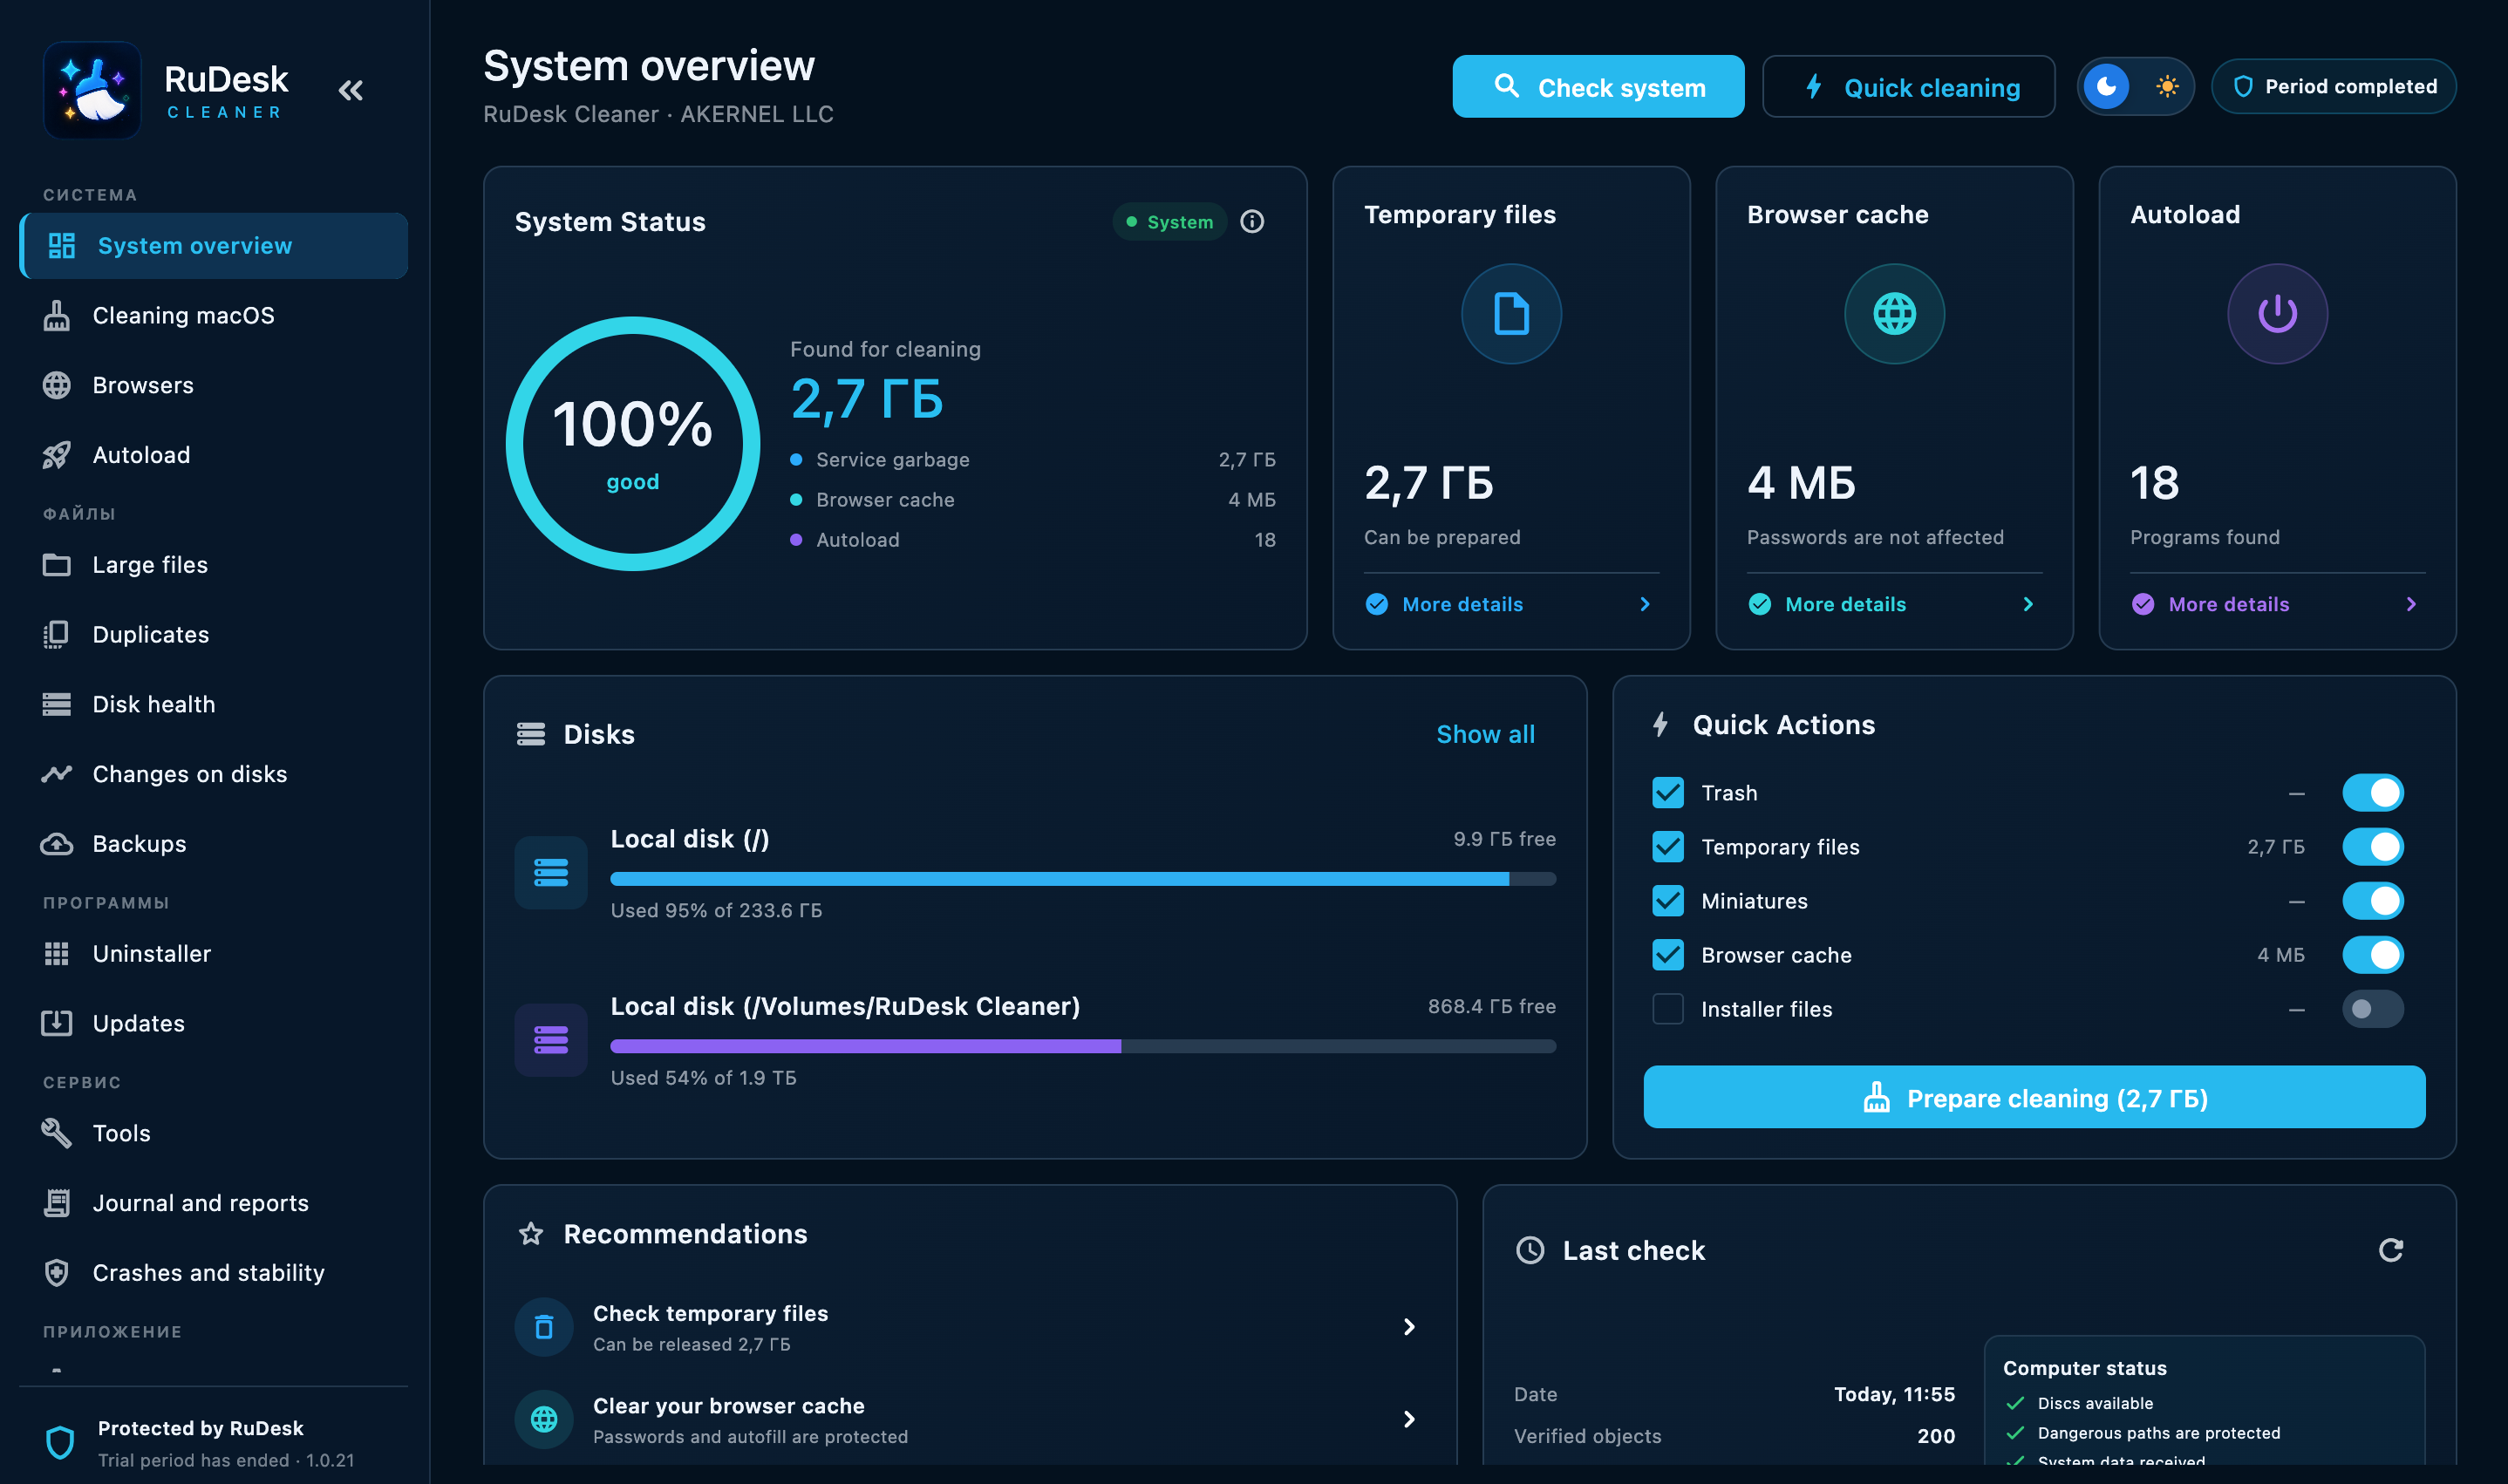2508x1484 pixels.
Task: Turn off the Browser cache toggle switch
Action: click(x=2372, y=955)
